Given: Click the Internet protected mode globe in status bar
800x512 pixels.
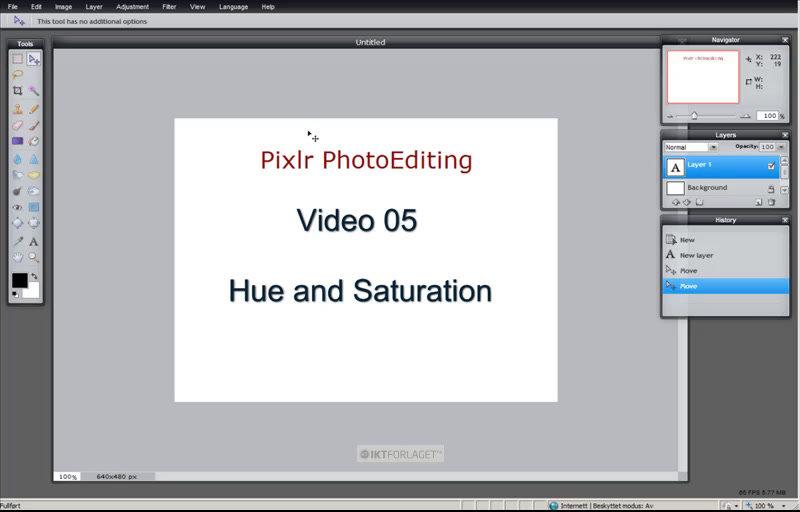Looking at the screenshot, I should (x=554, y=506).
